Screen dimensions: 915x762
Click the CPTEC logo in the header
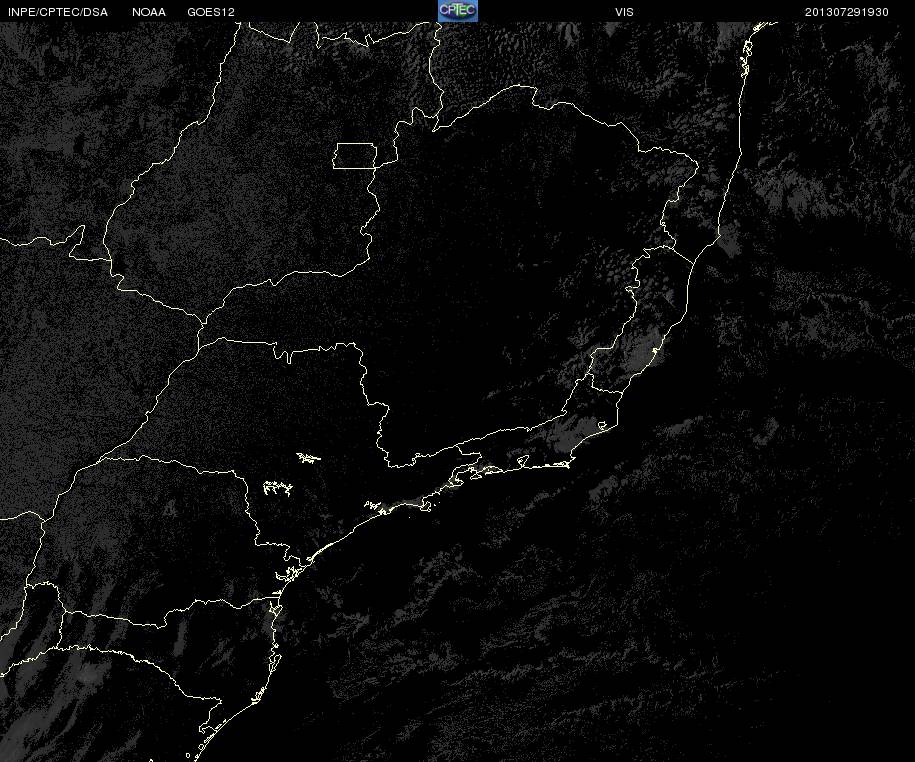[458, 11]
